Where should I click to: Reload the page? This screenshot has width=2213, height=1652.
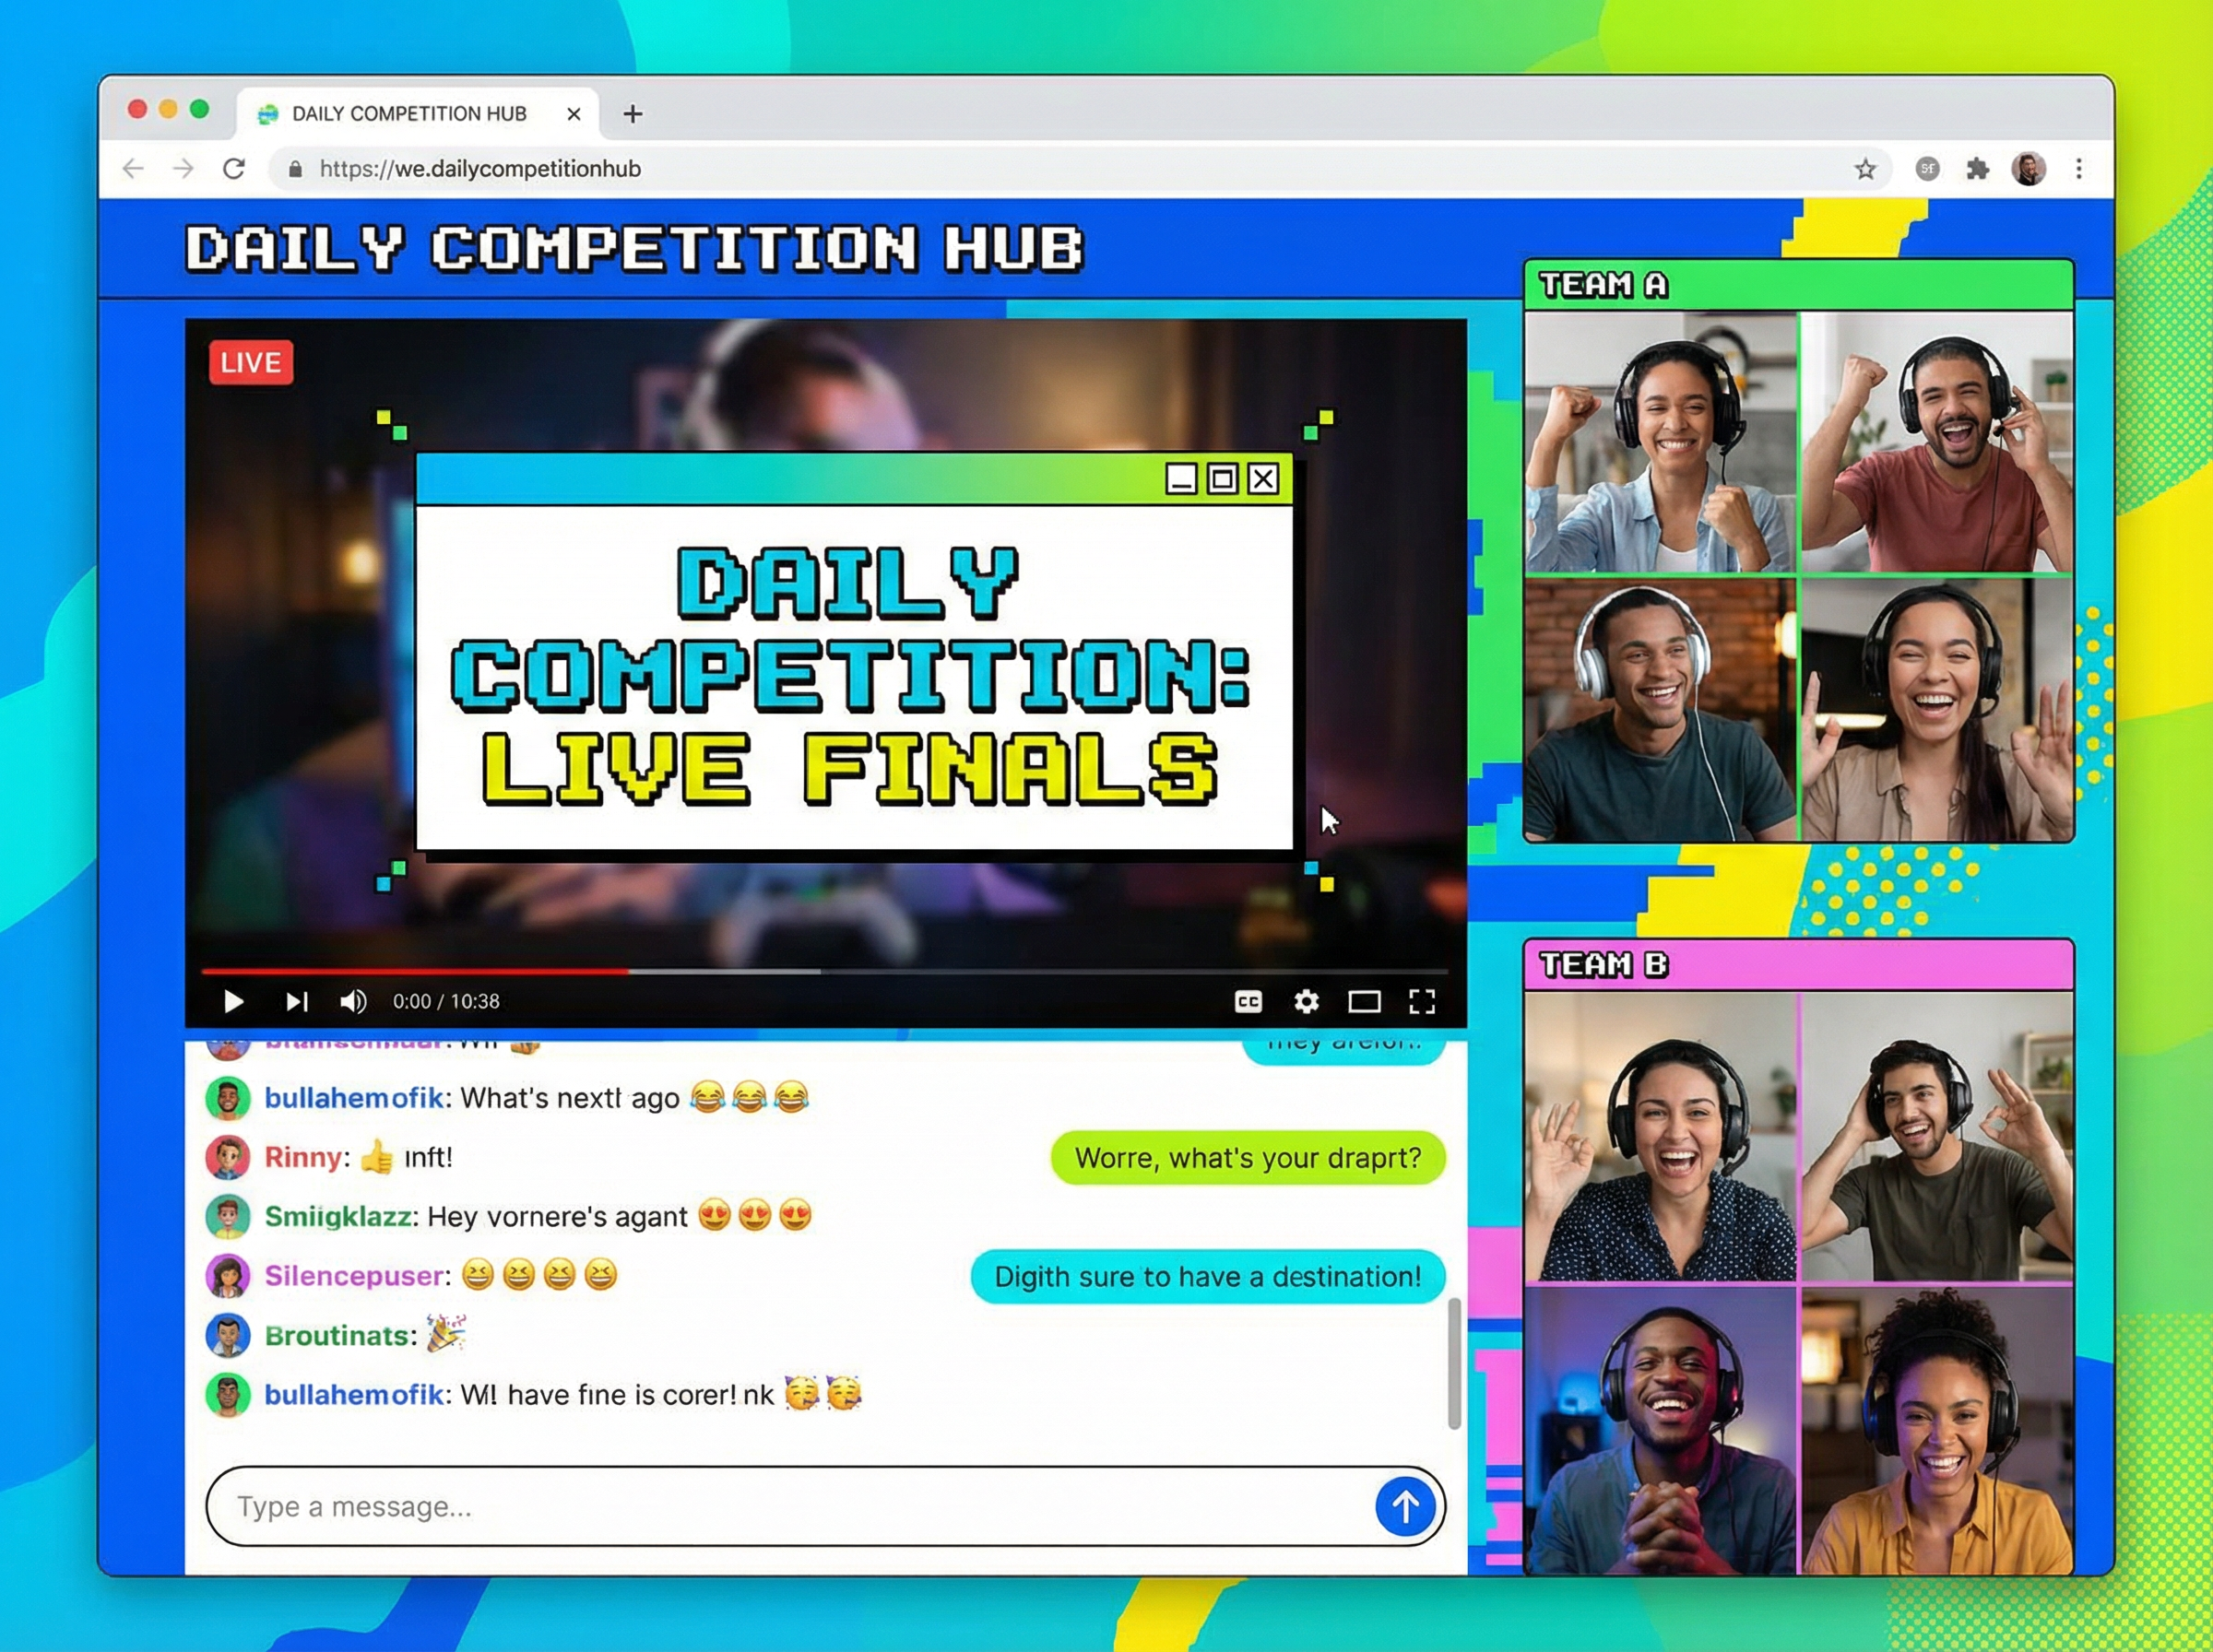[x=234, y=169]
